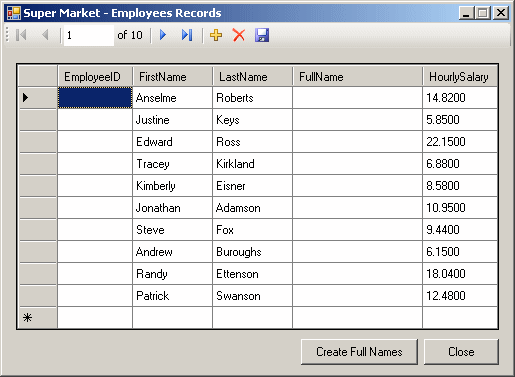Click the salary value 6.8800
The height and width of the screenshot is (377, 515).
click(x=460, y=164)
